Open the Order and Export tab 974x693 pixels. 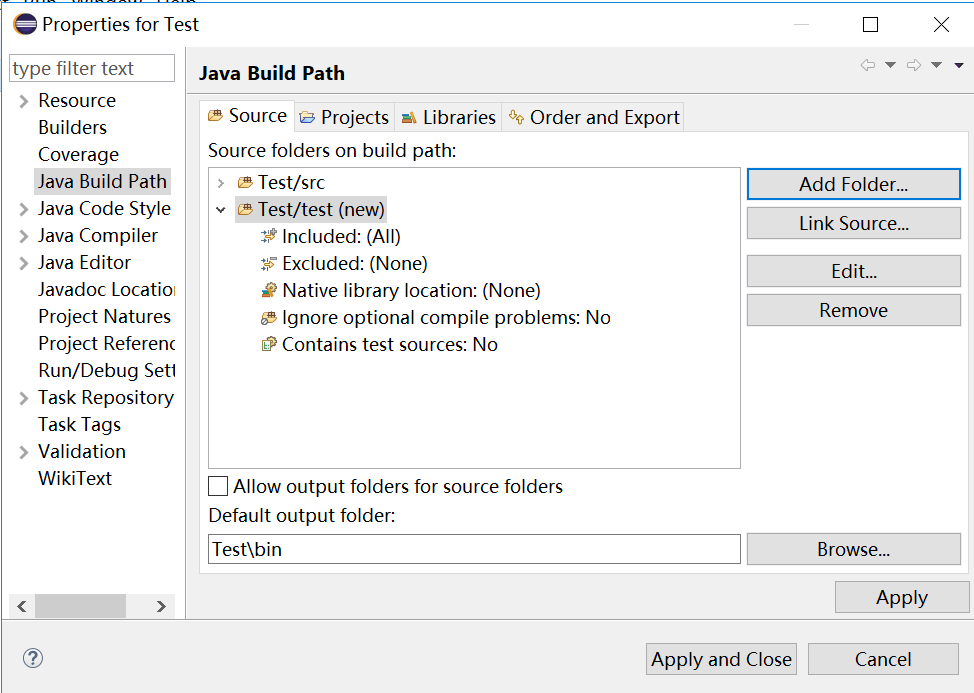(594, 117)
